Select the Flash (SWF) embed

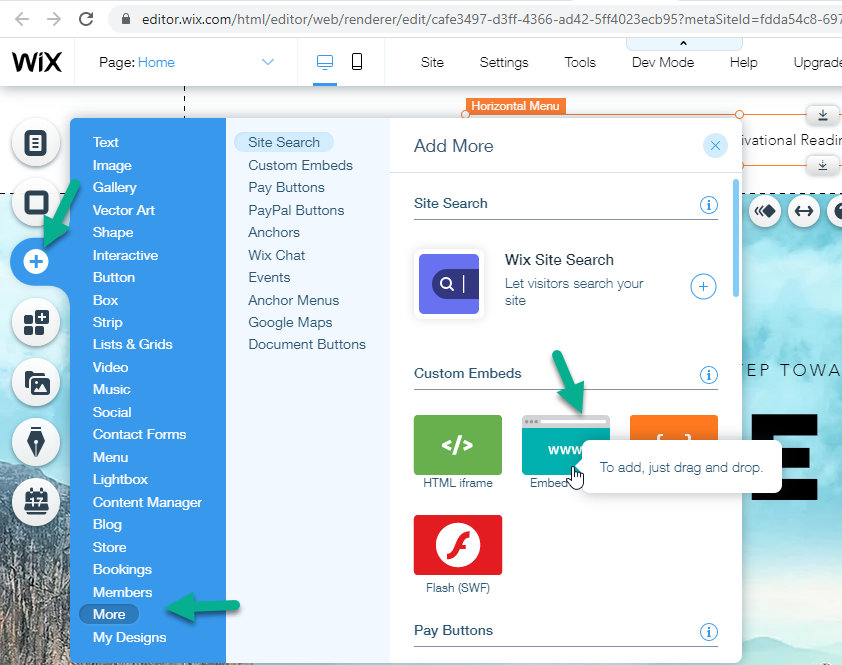[458, 545]
